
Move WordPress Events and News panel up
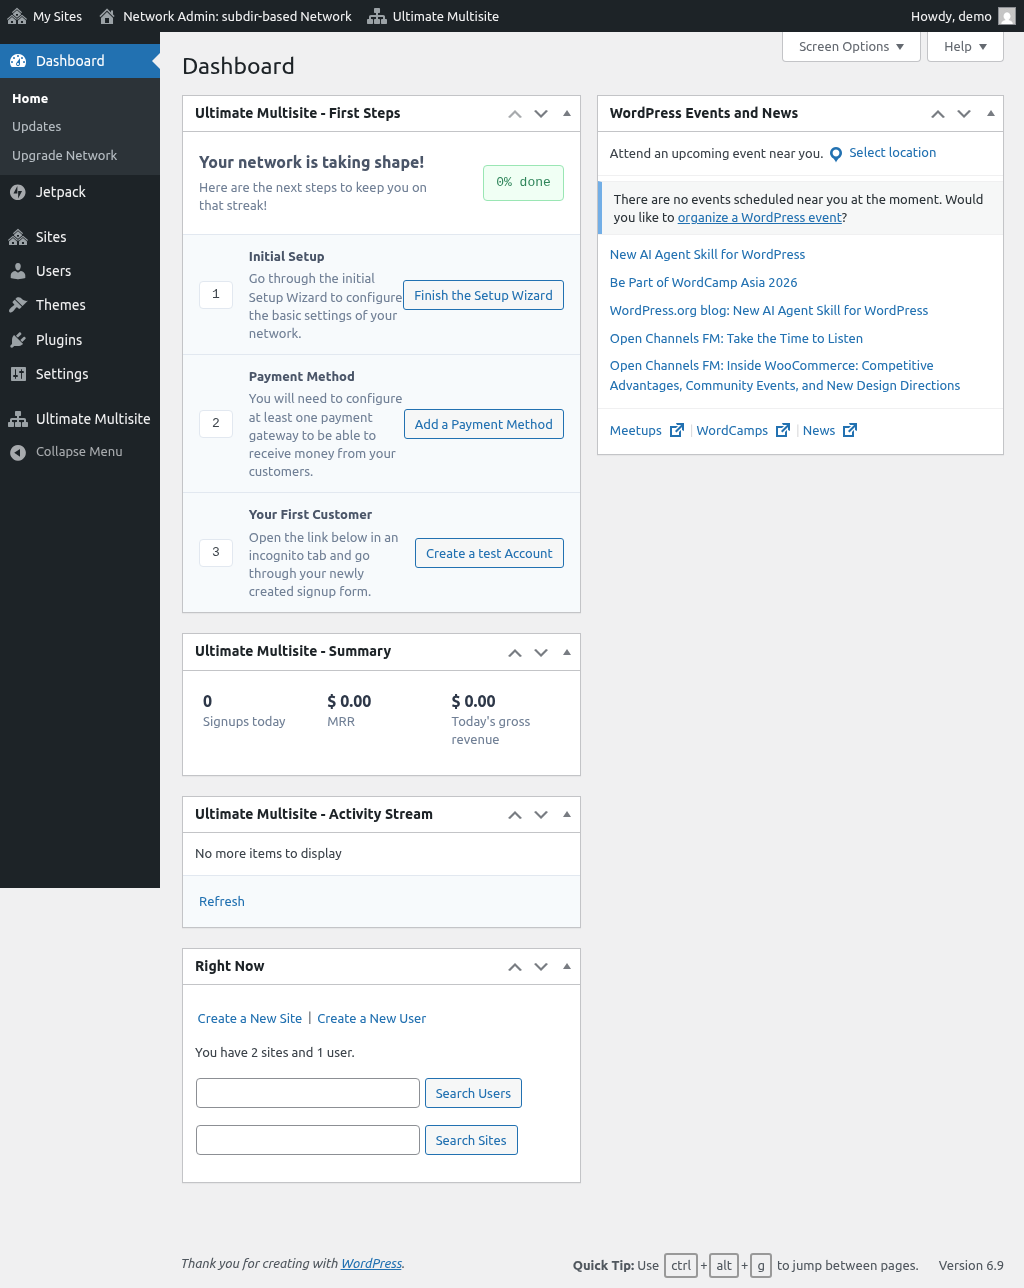click(938, 114)
